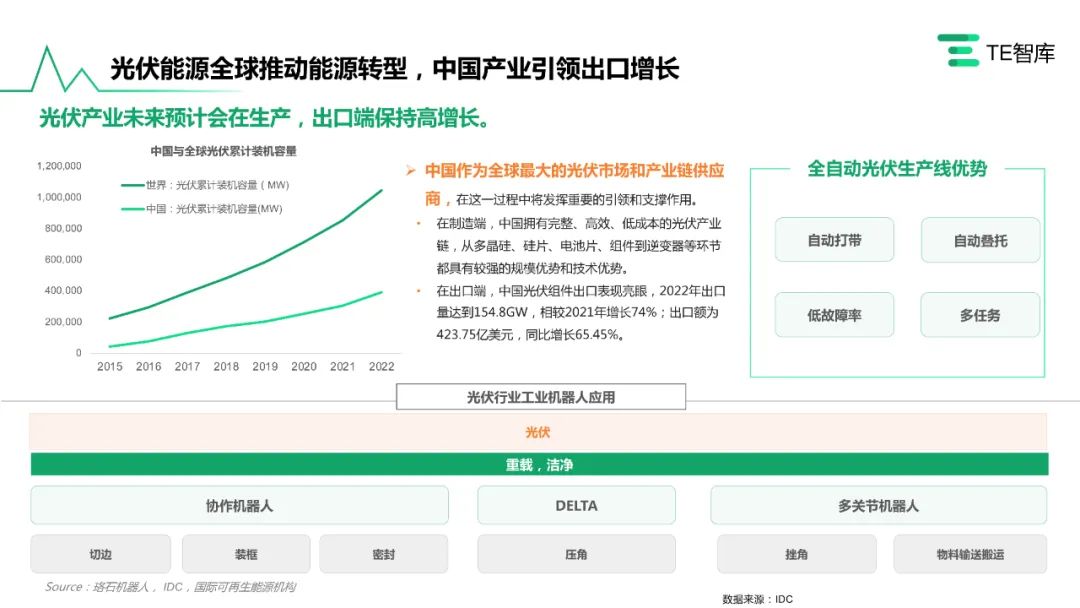Click the 切边 application box

[x=100, y=554]
